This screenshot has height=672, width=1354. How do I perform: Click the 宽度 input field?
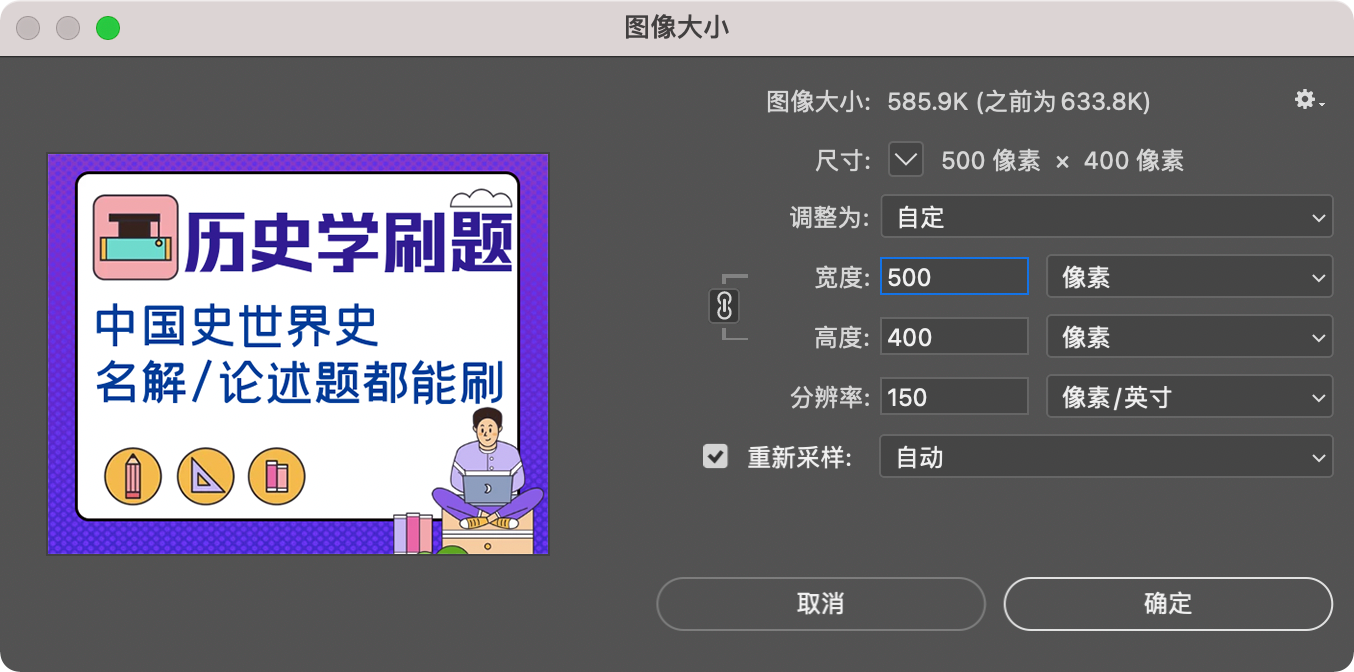[954, 277]
